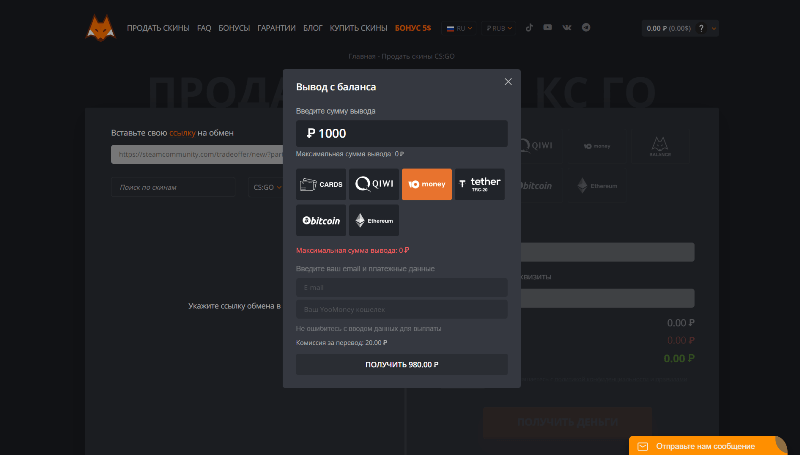Click the red Максимальная сумма вывода warning
Screen dimensions: 800x455
(353, 250)
